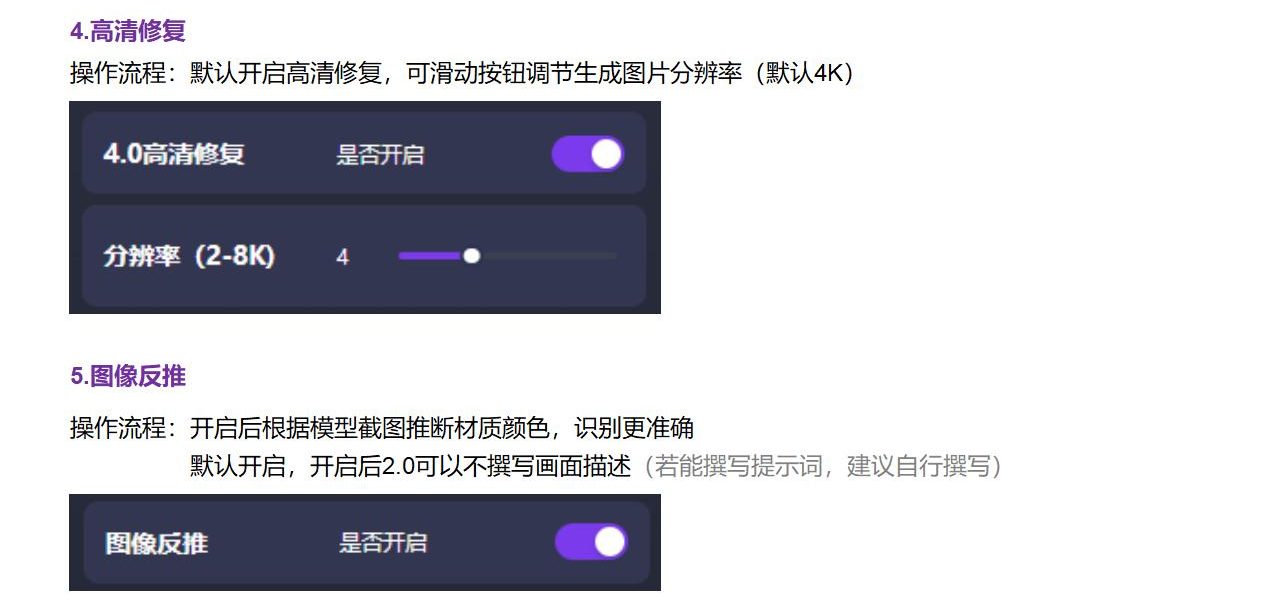Screen dimensions: 1280x612
Task: Select the purple heading 5.图像反推
Action: 128,376
